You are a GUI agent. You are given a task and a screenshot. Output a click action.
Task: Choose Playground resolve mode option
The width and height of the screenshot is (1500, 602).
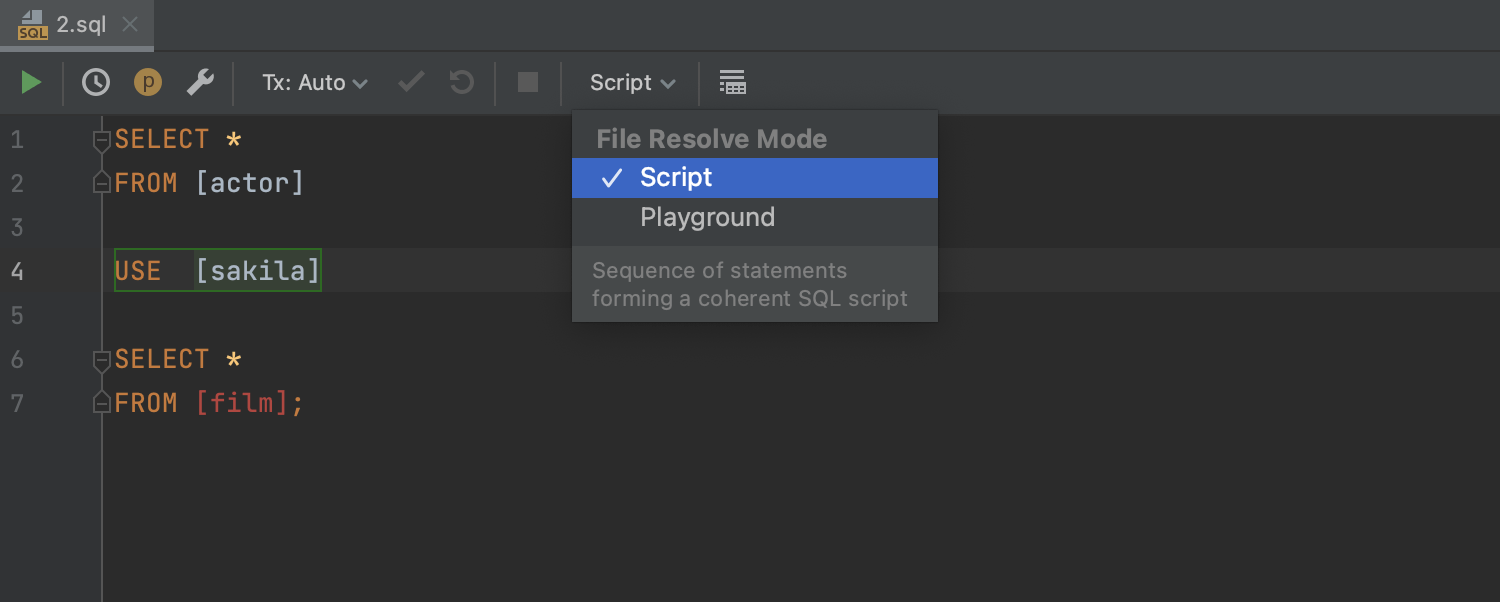click(707, 218)
